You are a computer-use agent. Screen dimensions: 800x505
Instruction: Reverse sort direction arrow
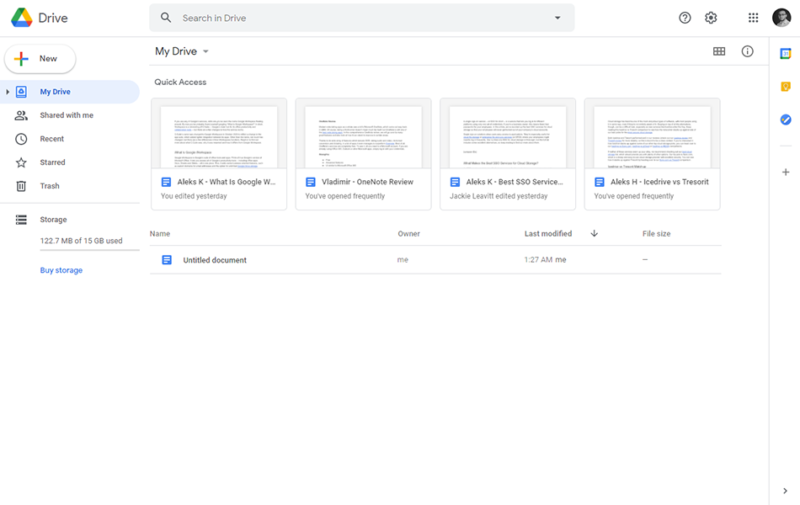tap(594, 234)
